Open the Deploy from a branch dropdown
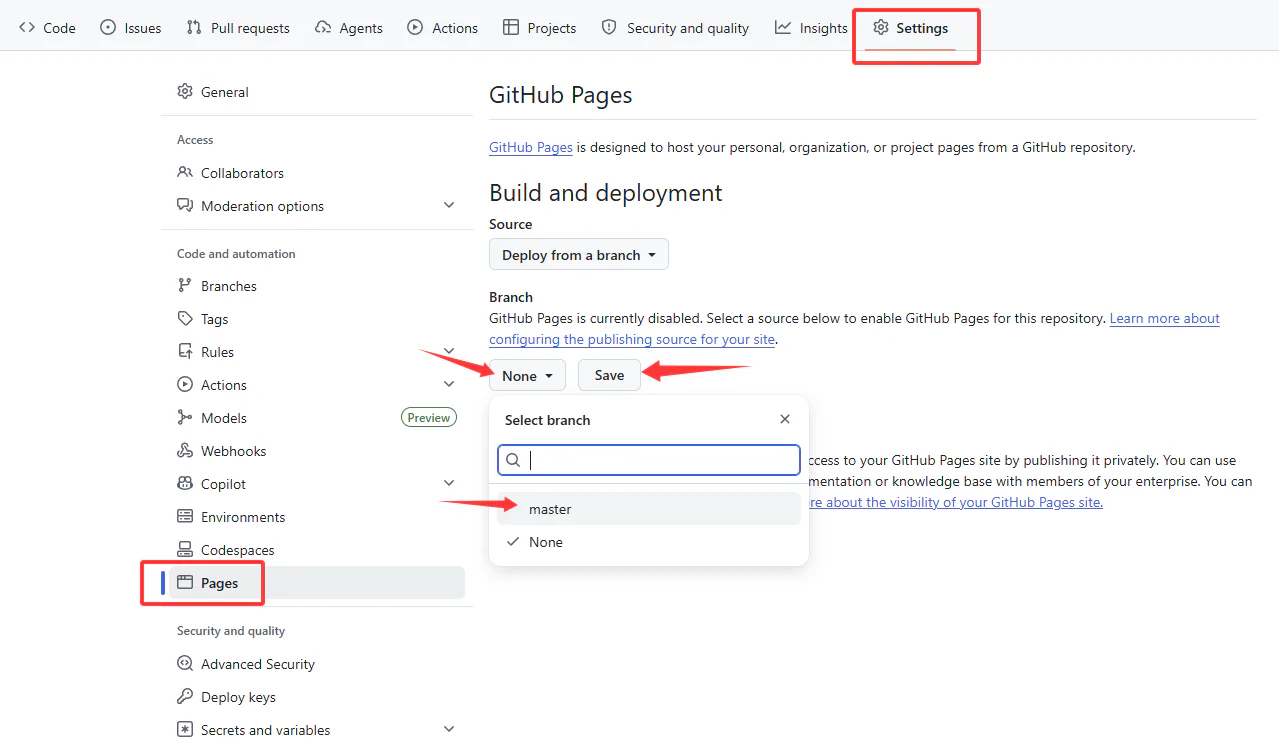Image resolution: width=1279 pixels, height=753 pixels. pos(579,255)
